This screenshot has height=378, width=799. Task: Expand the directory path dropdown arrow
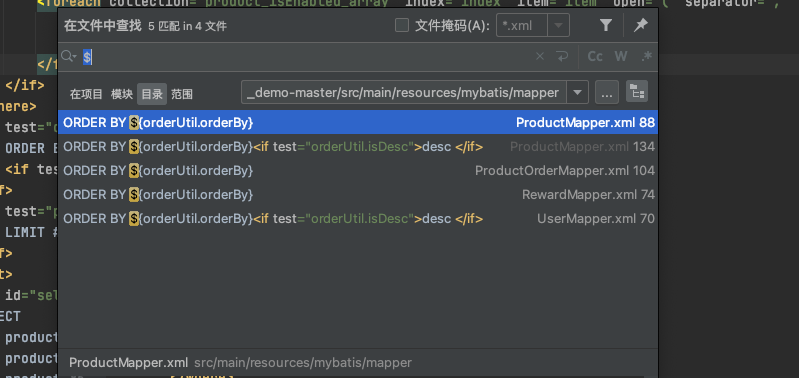coord(577,93)
